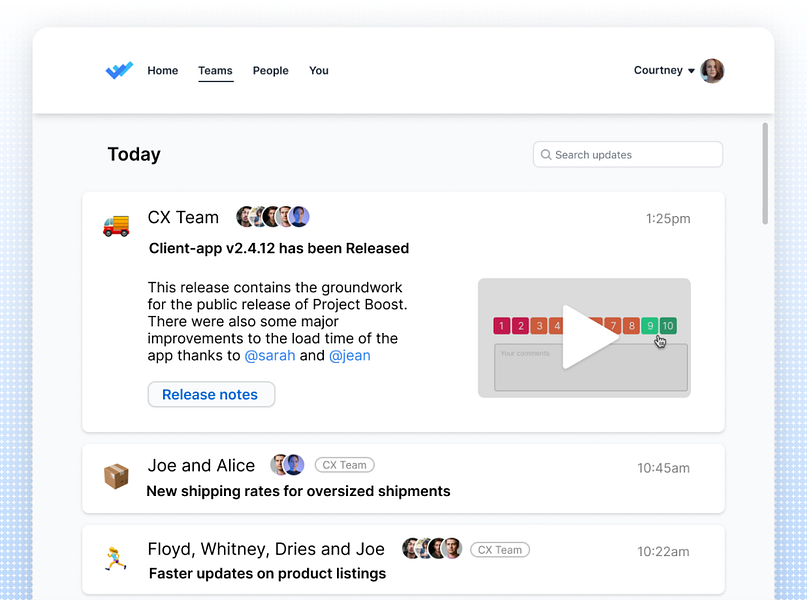The image size is (807, 600).
Task: Click Joe and Alice avatars
Action: pyautogui.click(x=287, y=465)
